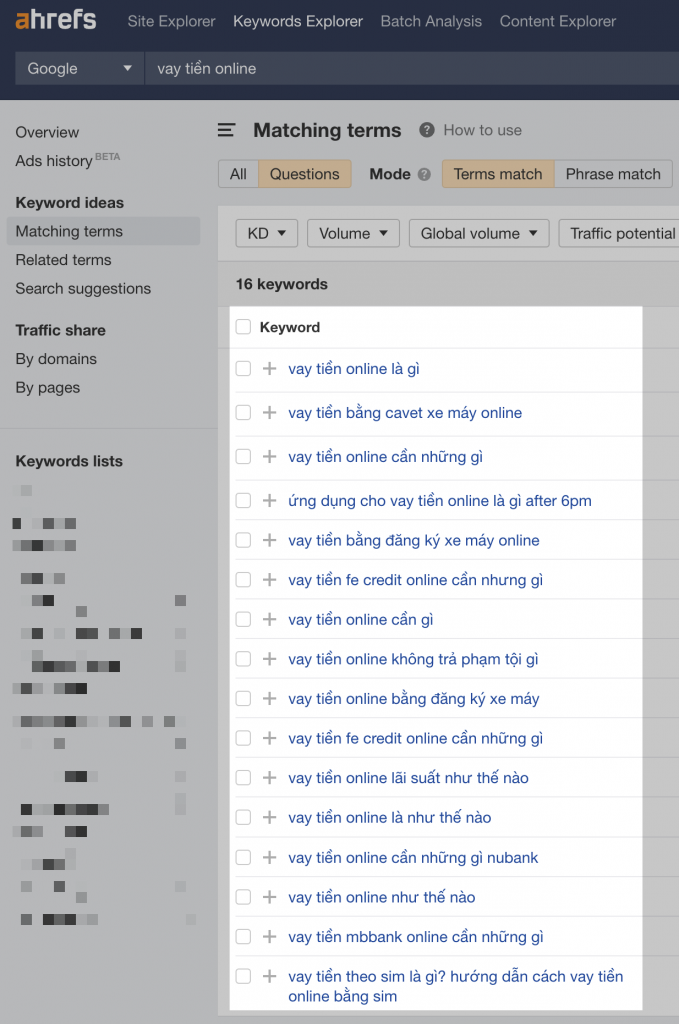Tick checkbox for 'vay tiền online lãi suất như thế nào'
This screenshot has width=679, height=1024.
244,777
